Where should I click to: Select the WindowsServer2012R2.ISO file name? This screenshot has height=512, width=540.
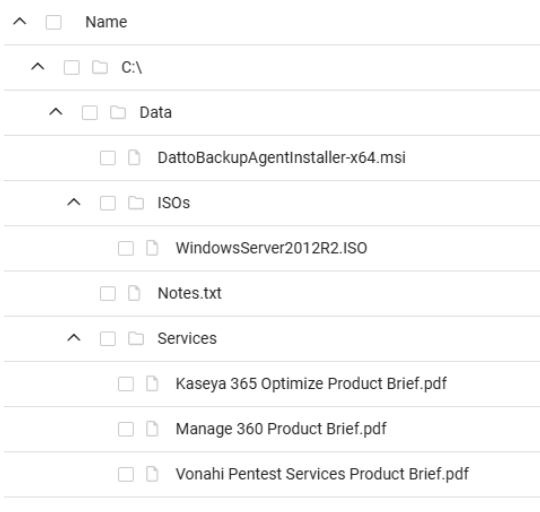pyautogui.click(x=271, y=248)
